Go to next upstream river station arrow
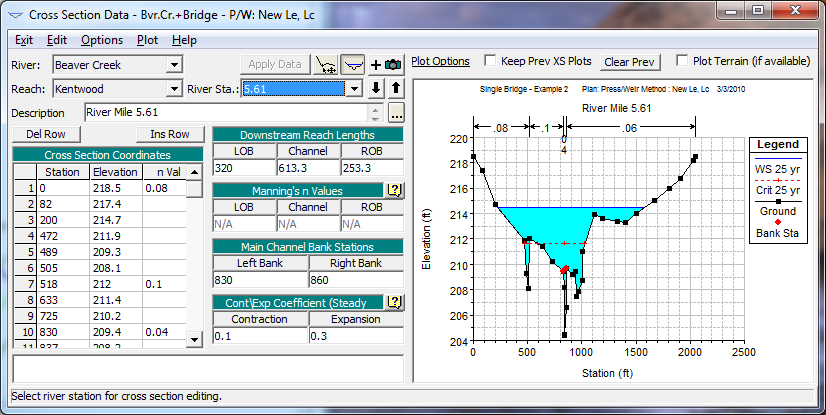Screen dimensions: 826x415 click(395, 89)
